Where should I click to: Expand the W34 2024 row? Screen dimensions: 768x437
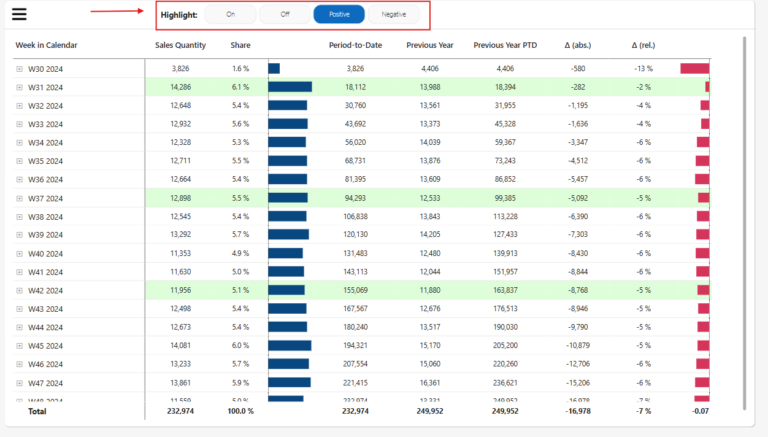(x=20, y=143)
